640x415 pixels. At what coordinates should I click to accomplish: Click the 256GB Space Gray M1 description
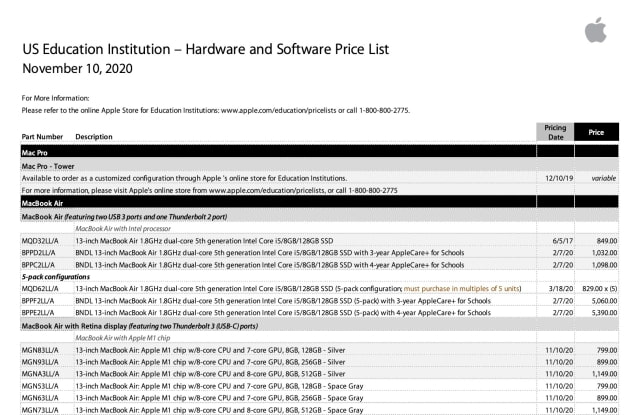point(219,398)
